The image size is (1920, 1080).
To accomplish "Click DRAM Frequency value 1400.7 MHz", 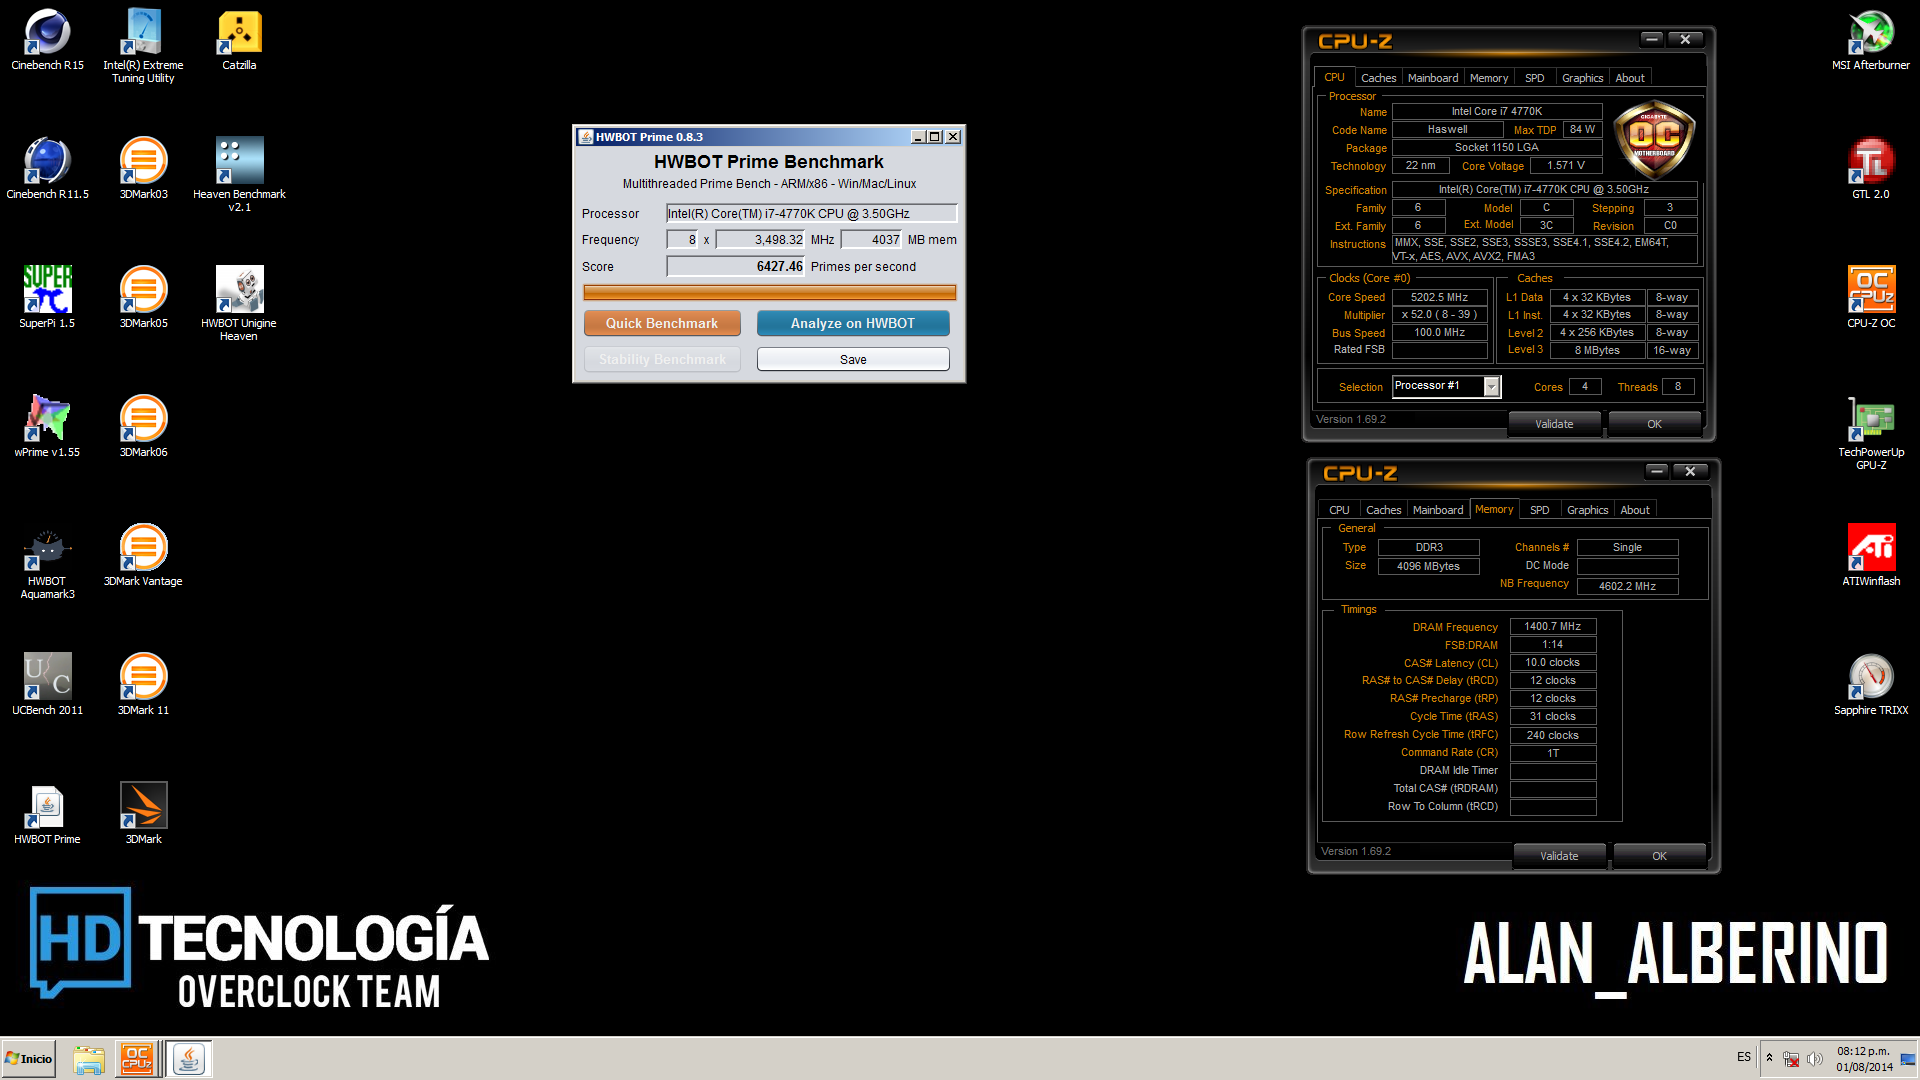I will [x=1552, y=627].
